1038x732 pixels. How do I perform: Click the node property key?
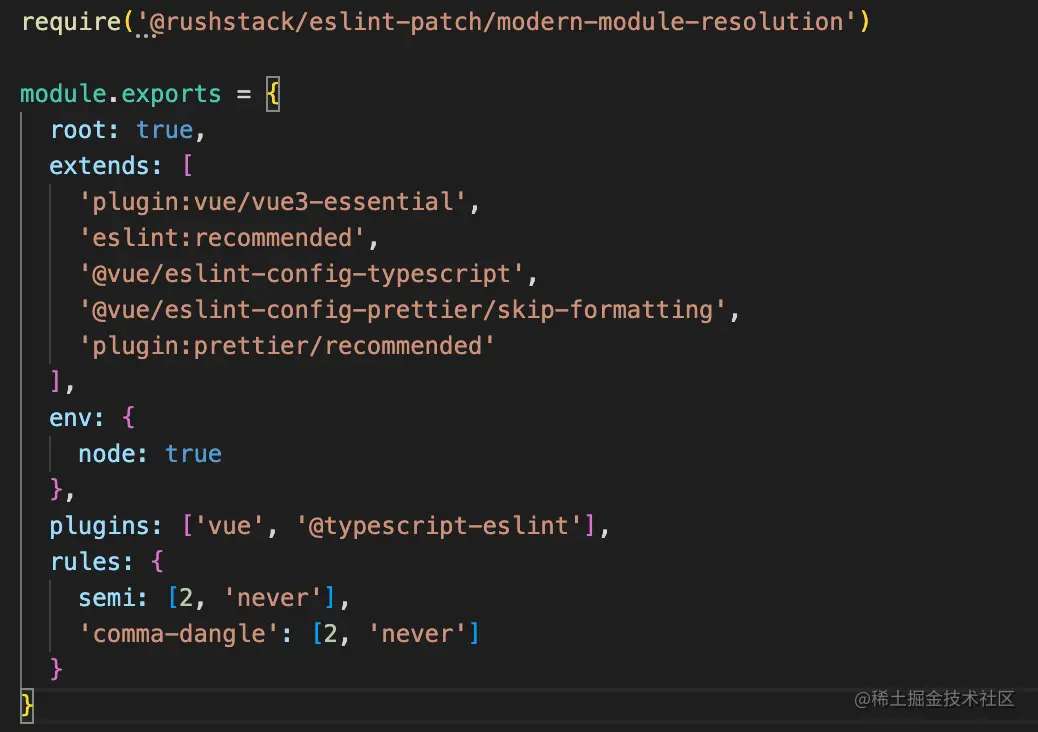tap(106, 453)
